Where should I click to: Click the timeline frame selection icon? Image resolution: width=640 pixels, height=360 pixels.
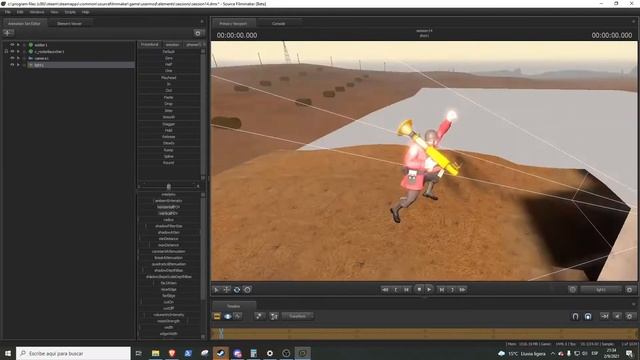tap(274, 316)
